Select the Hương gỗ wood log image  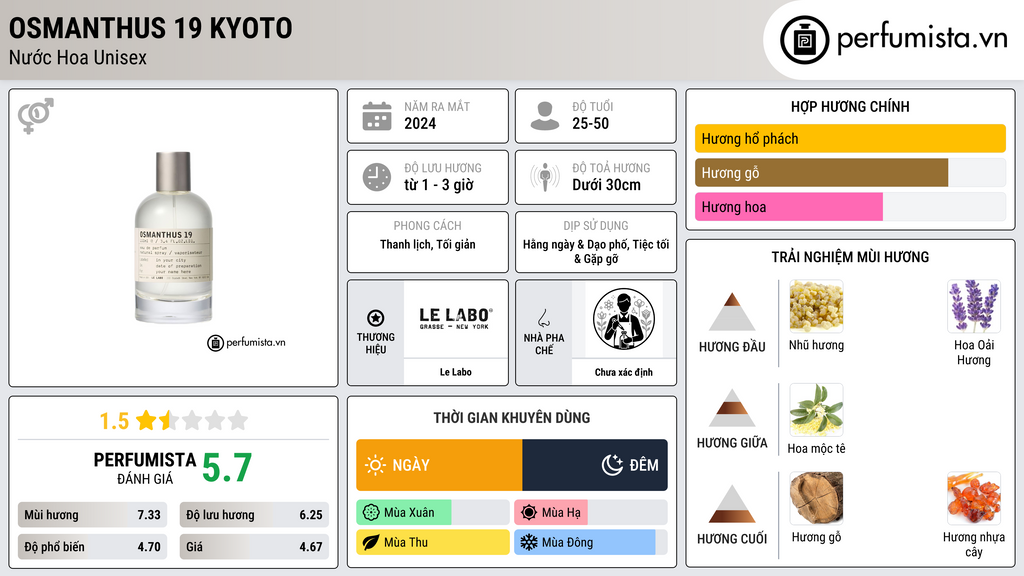click(x=816, y=498)
